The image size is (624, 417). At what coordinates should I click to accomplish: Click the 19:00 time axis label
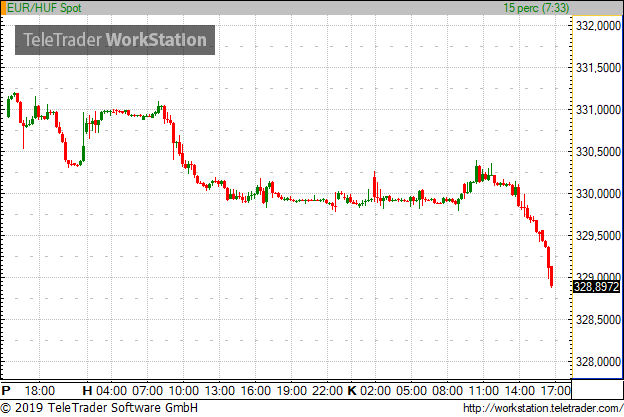tap(292, 391)
